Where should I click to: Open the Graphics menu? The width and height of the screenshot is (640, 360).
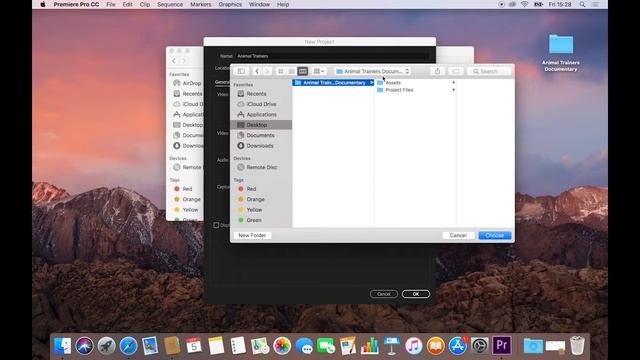pyautogui.click(x=230, y=4)
